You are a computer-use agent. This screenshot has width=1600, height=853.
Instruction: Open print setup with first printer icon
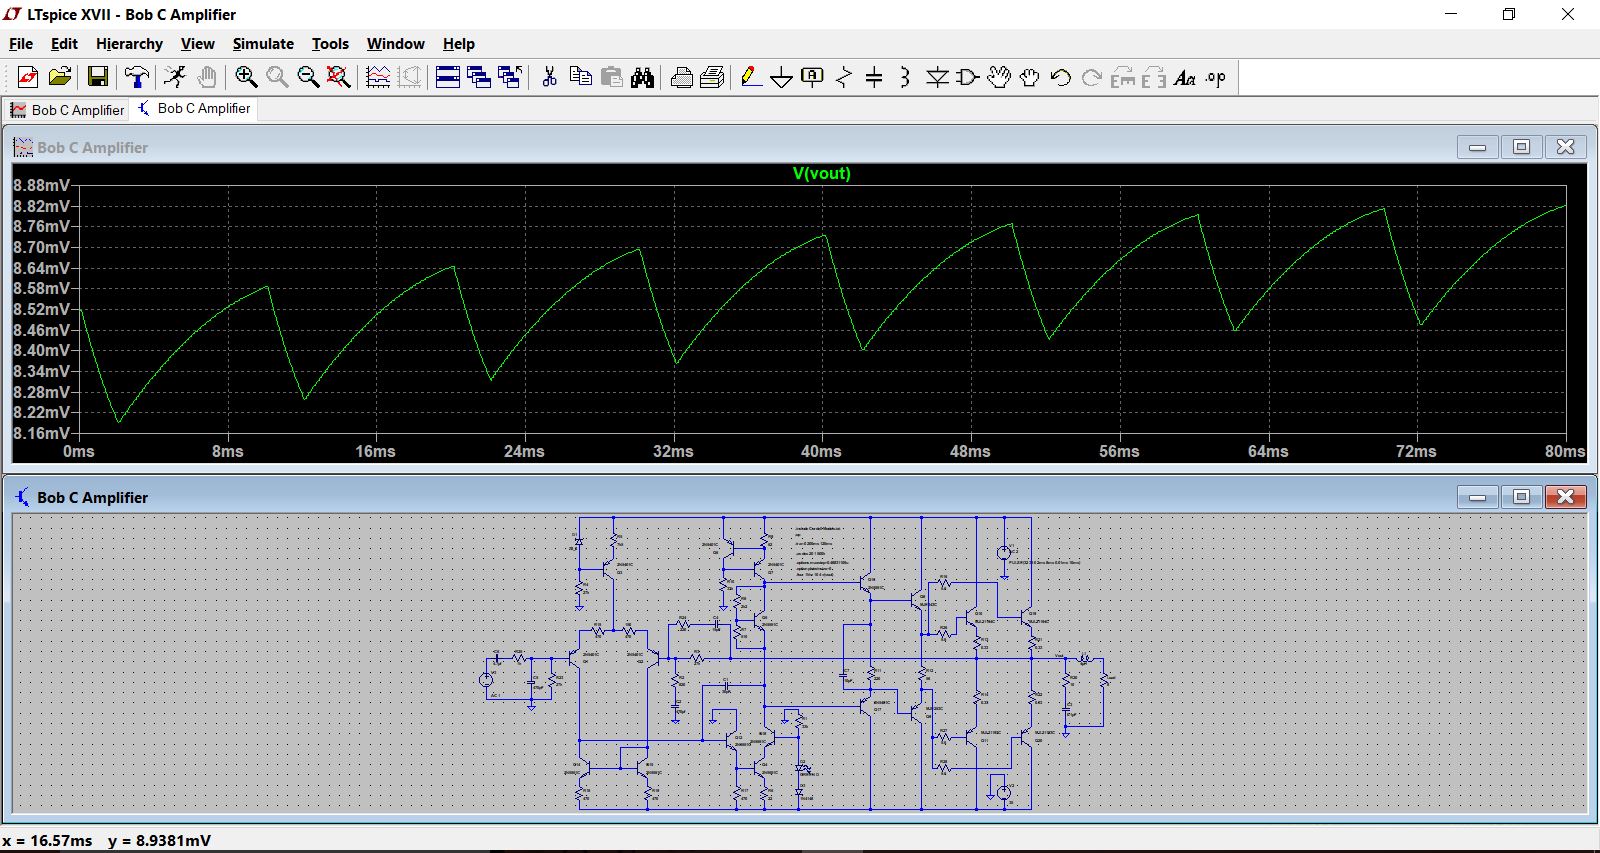682,77
